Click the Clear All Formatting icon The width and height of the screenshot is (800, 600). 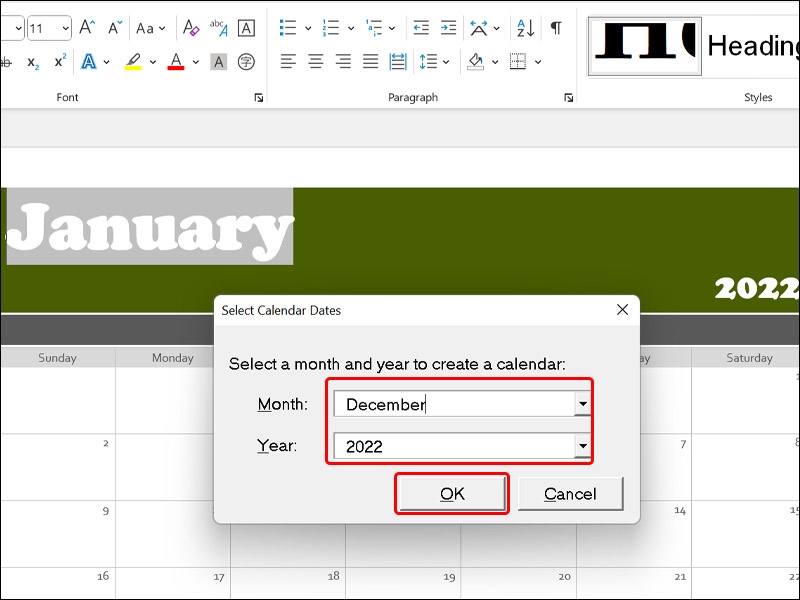pos(191,28)
